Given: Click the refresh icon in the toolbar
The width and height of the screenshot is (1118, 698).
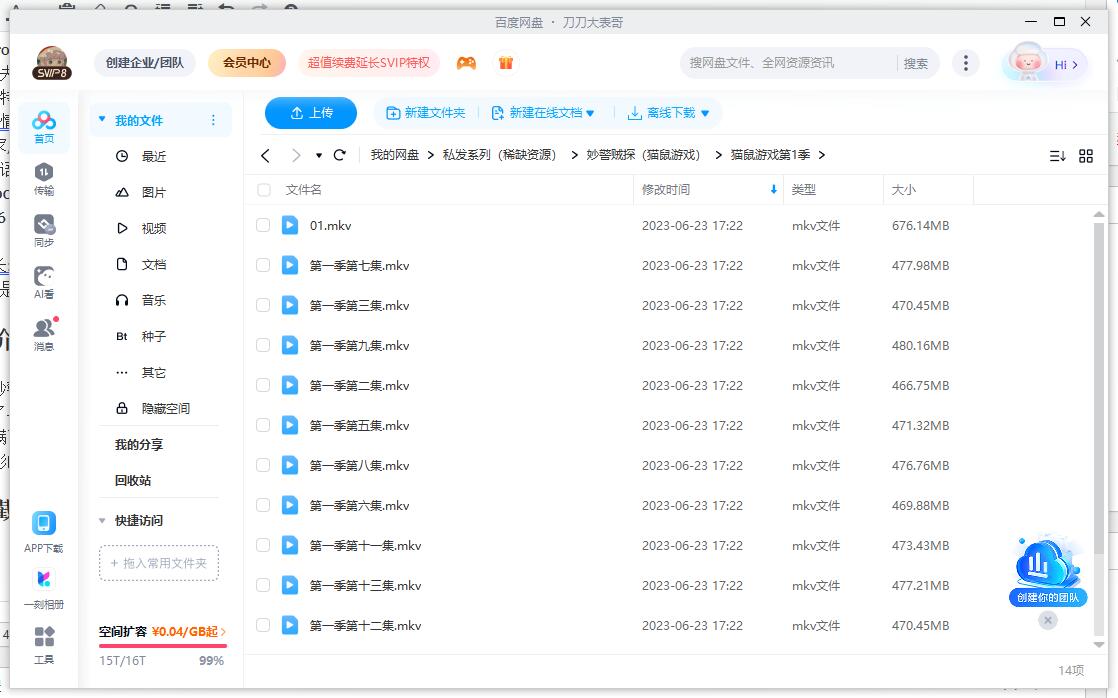Looking at the screenshot, I should (339, 155).
